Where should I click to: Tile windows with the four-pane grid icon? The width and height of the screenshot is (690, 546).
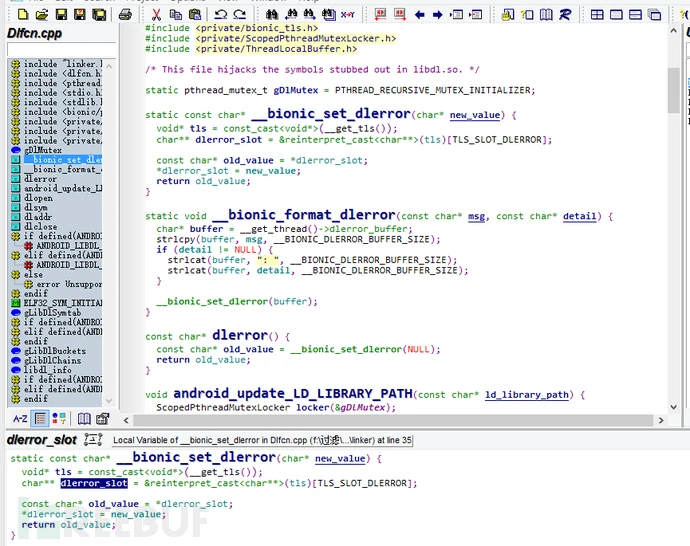(597, 15)
